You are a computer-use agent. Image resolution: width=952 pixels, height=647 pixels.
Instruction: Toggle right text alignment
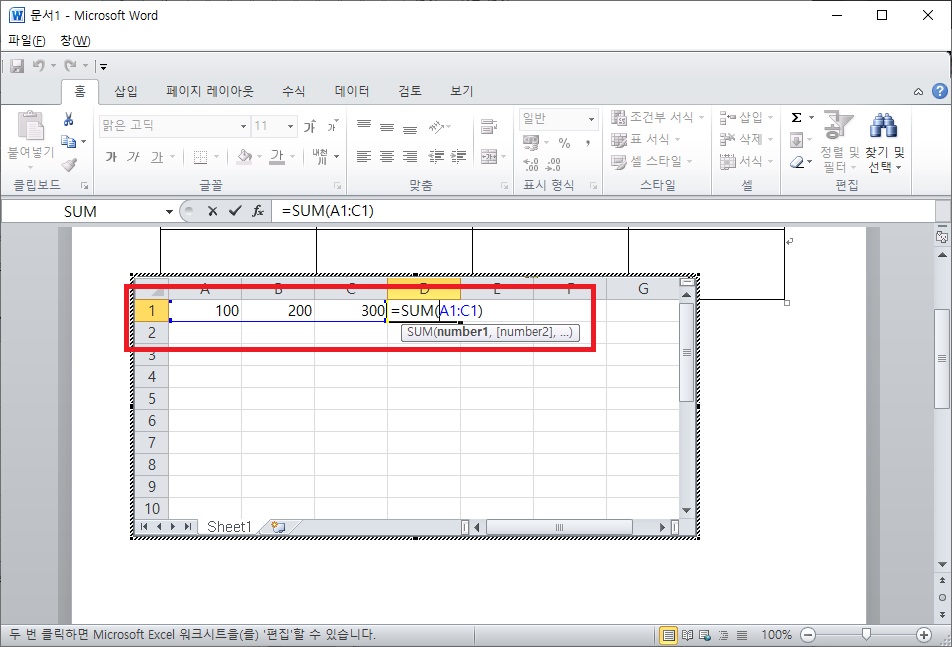point(410,157)
